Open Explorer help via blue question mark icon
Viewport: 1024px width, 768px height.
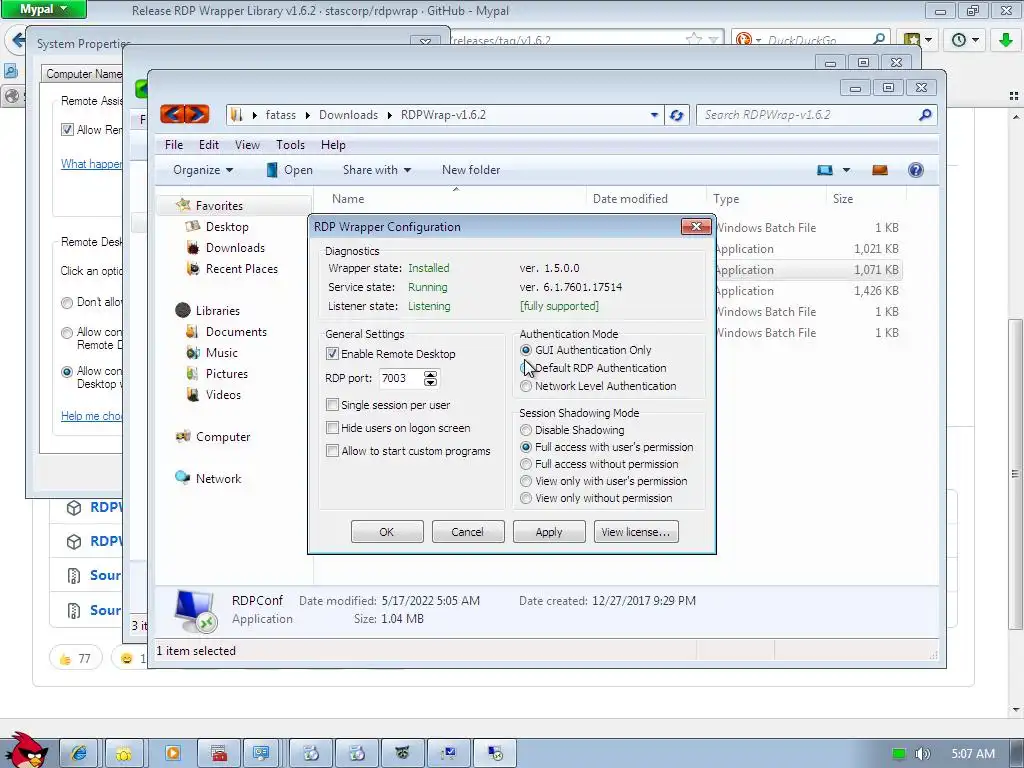tap(916, 170)
